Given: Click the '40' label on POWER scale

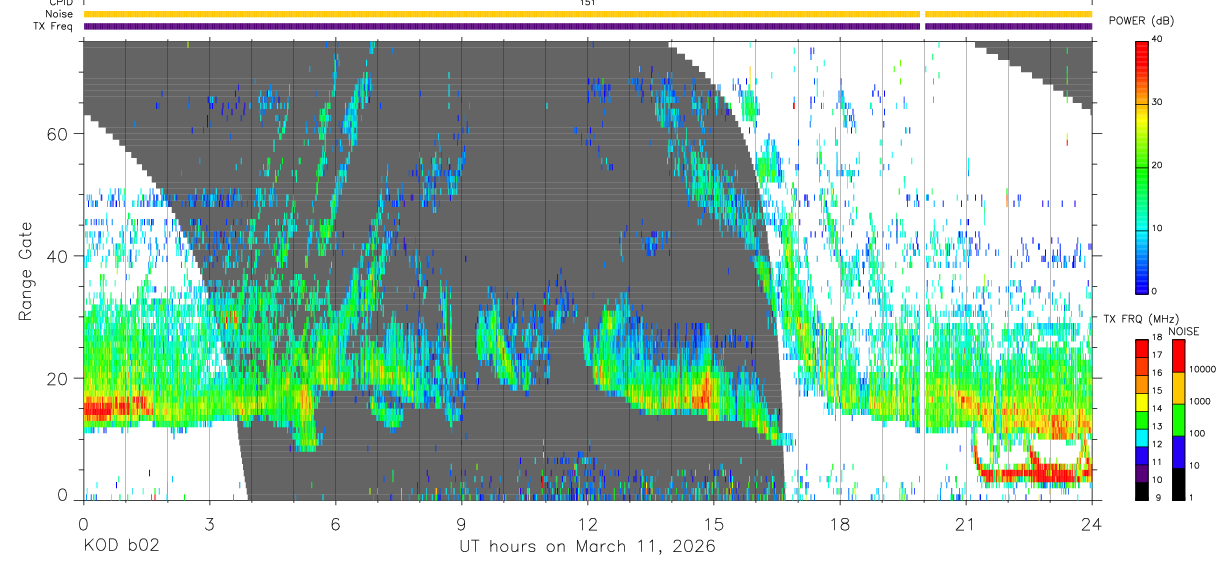Looking at the screenshot, I should [1157, 39].
